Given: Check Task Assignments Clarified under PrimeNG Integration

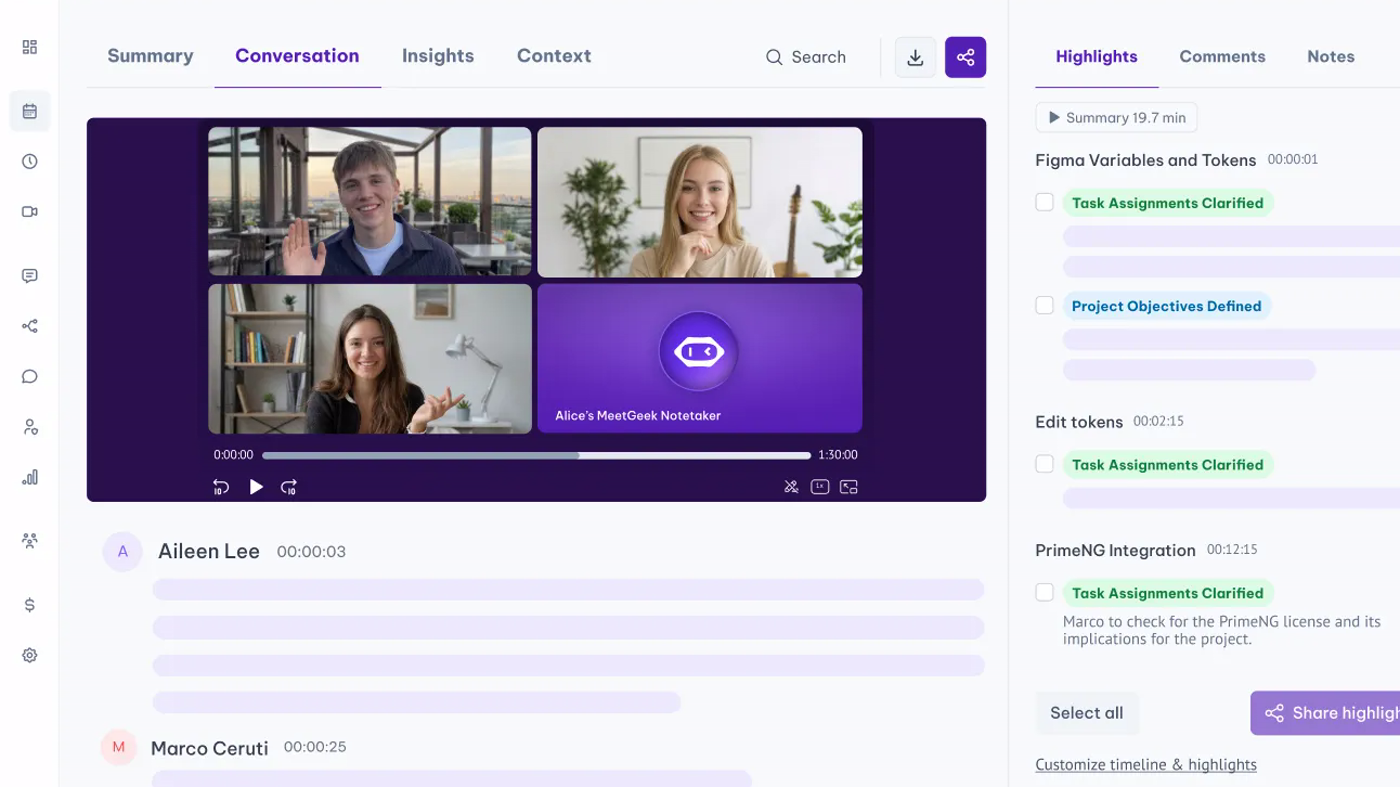Looking at the screenshot, I should point(1045,592).
